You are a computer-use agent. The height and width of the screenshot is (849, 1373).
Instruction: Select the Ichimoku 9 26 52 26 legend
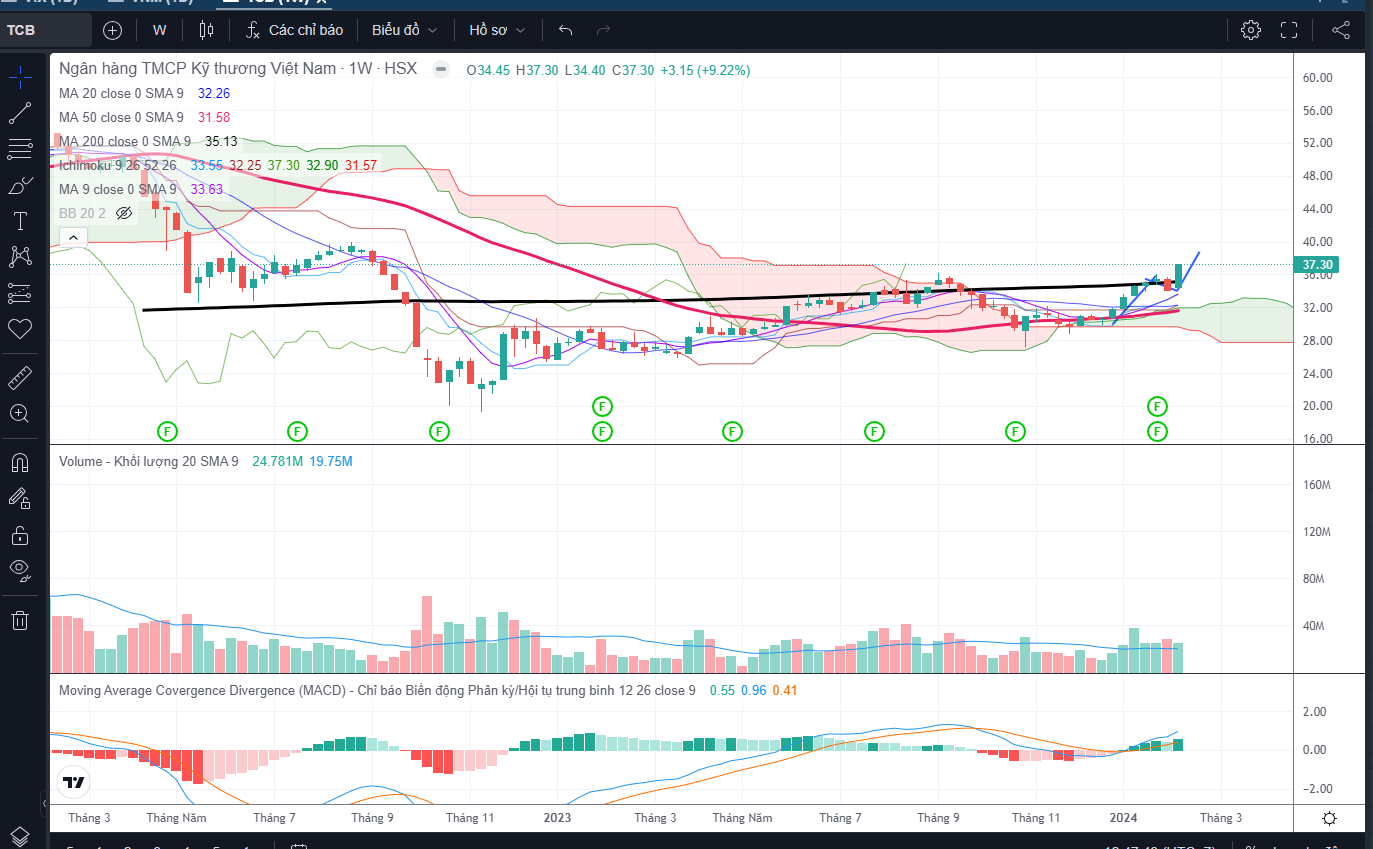118,165
